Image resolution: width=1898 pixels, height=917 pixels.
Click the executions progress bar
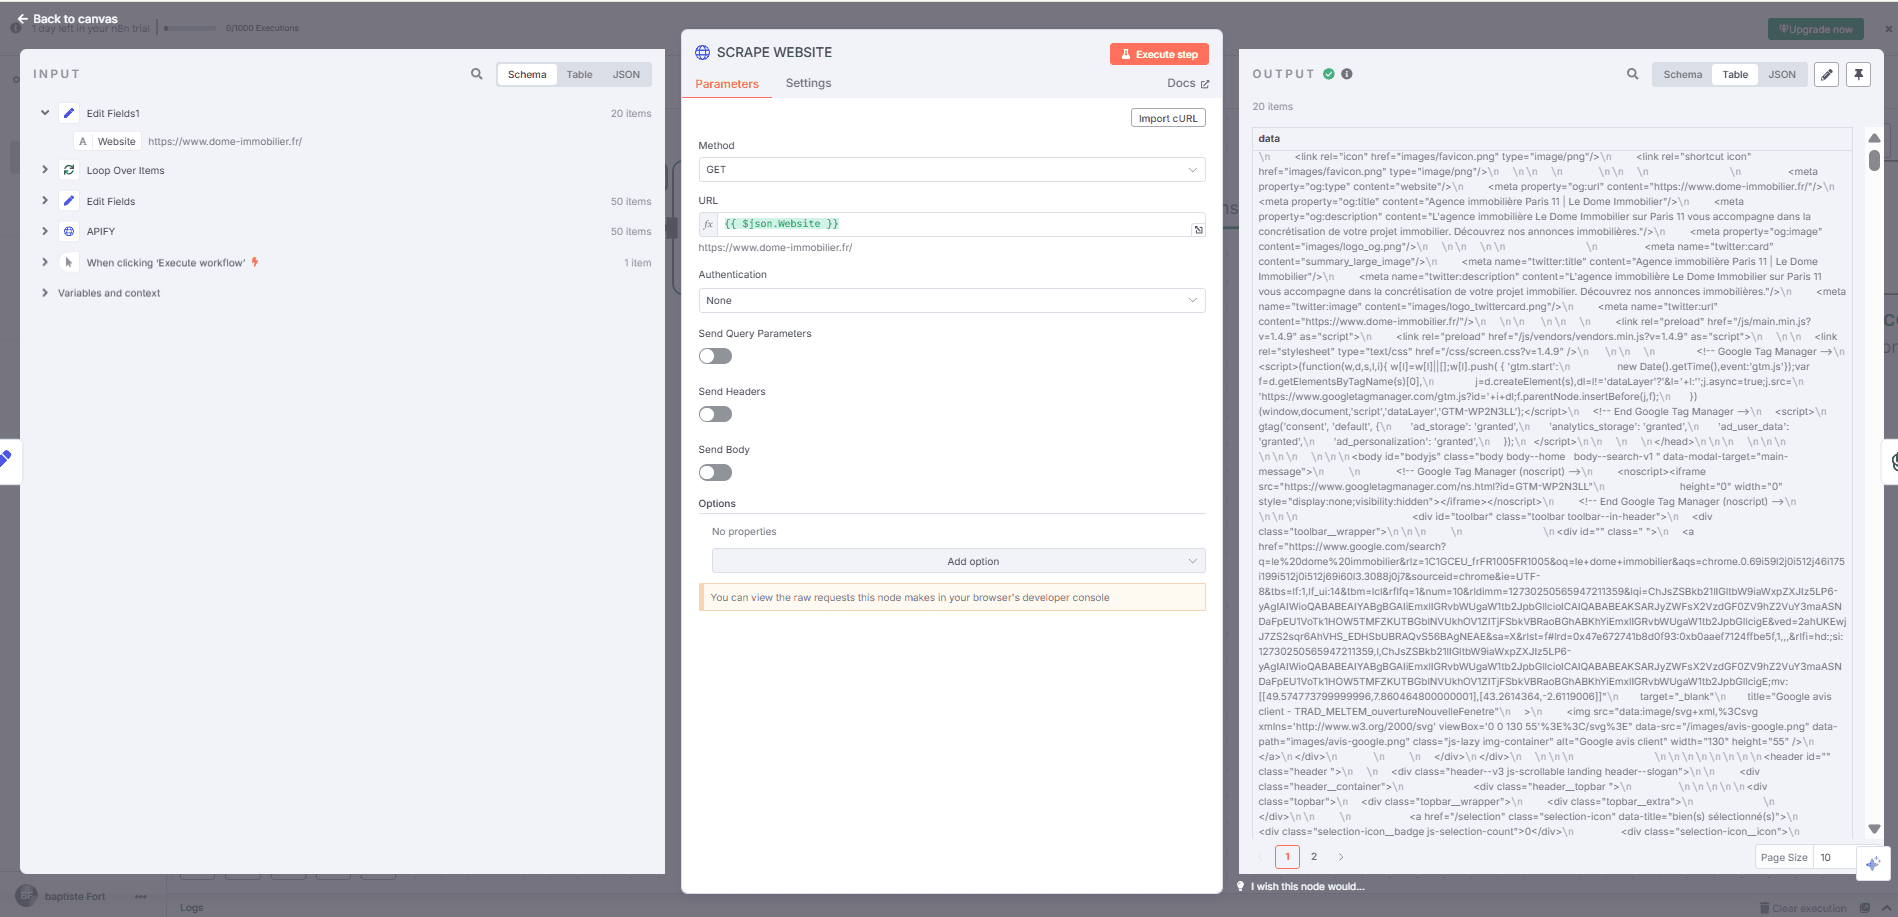coord(190,28)
